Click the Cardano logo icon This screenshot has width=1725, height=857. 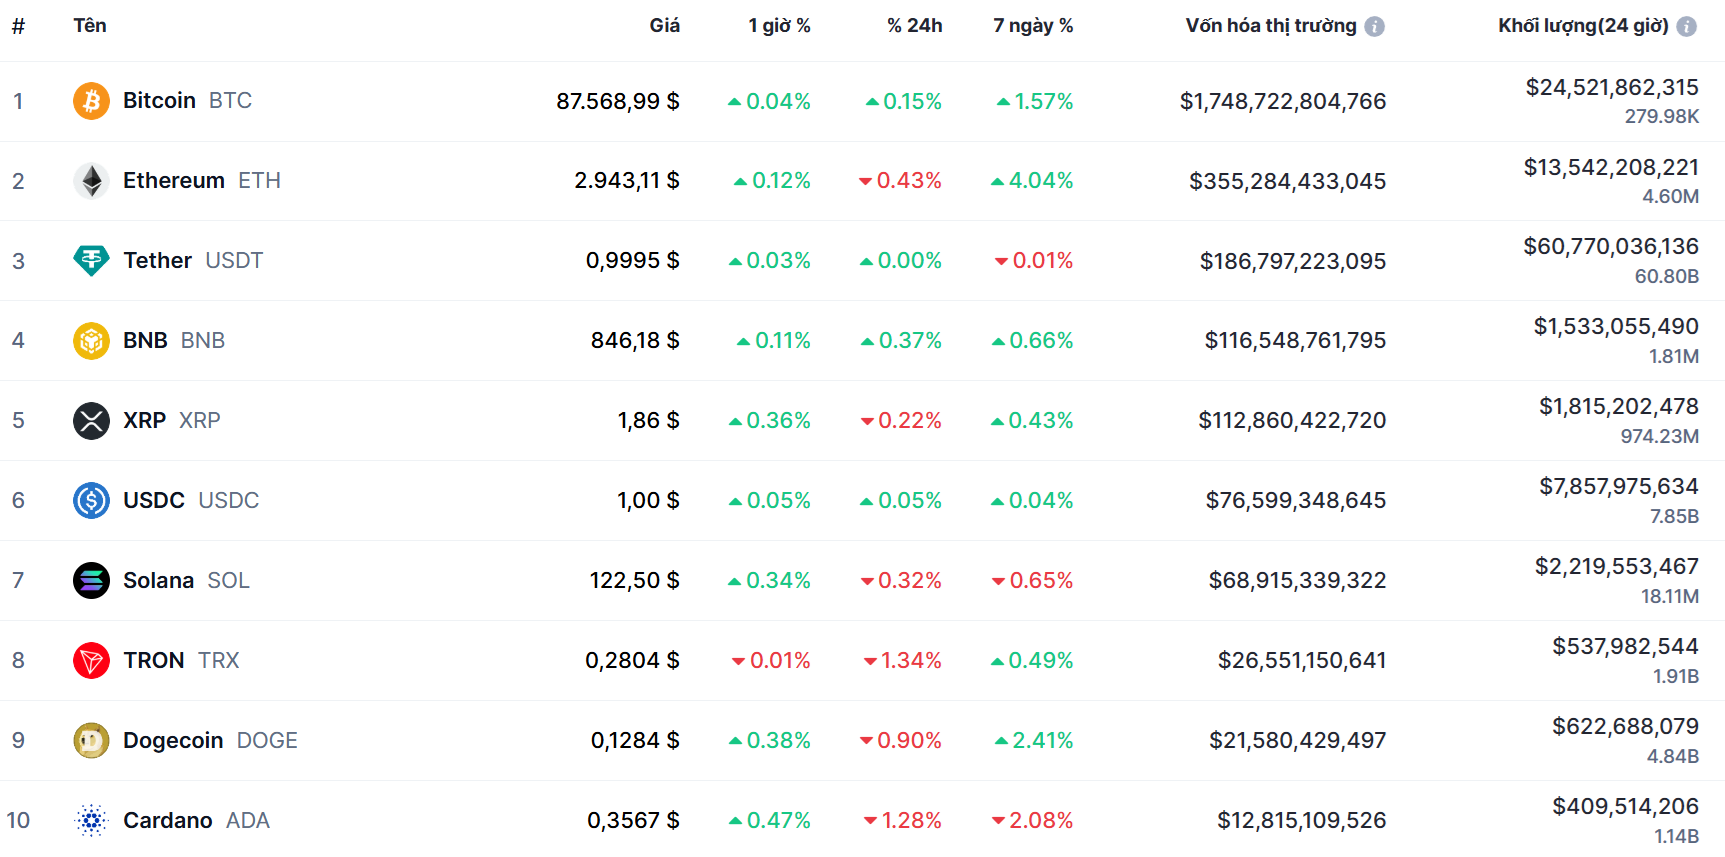pos(91,820)
